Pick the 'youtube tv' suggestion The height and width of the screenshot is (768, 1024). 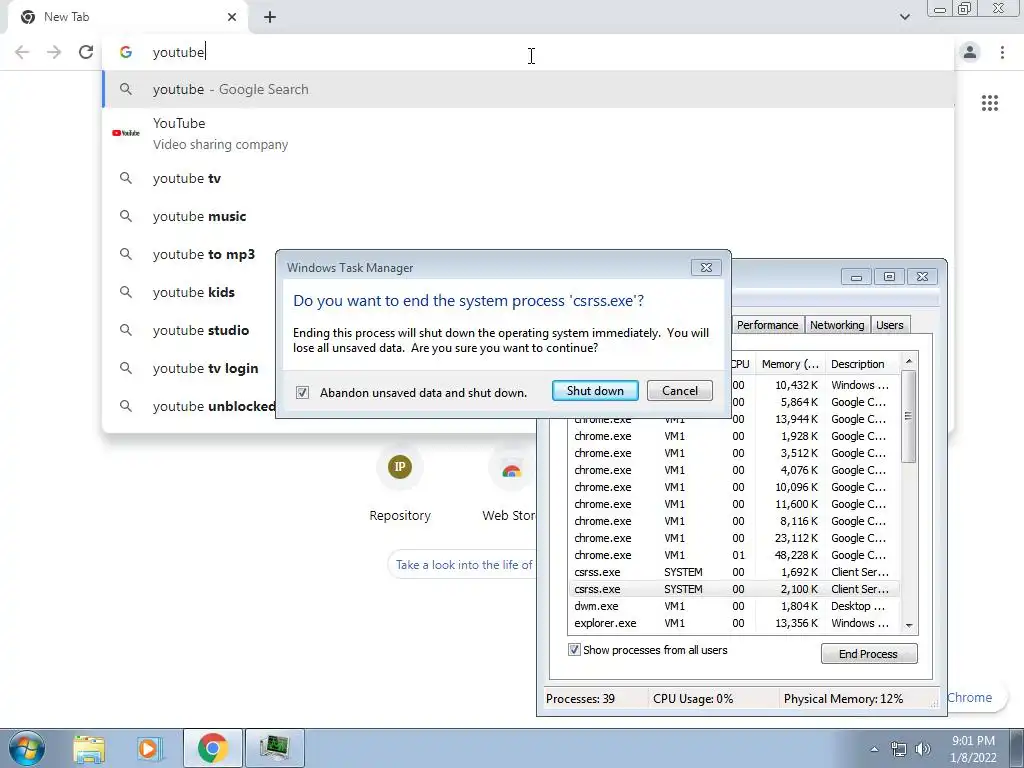528,178
